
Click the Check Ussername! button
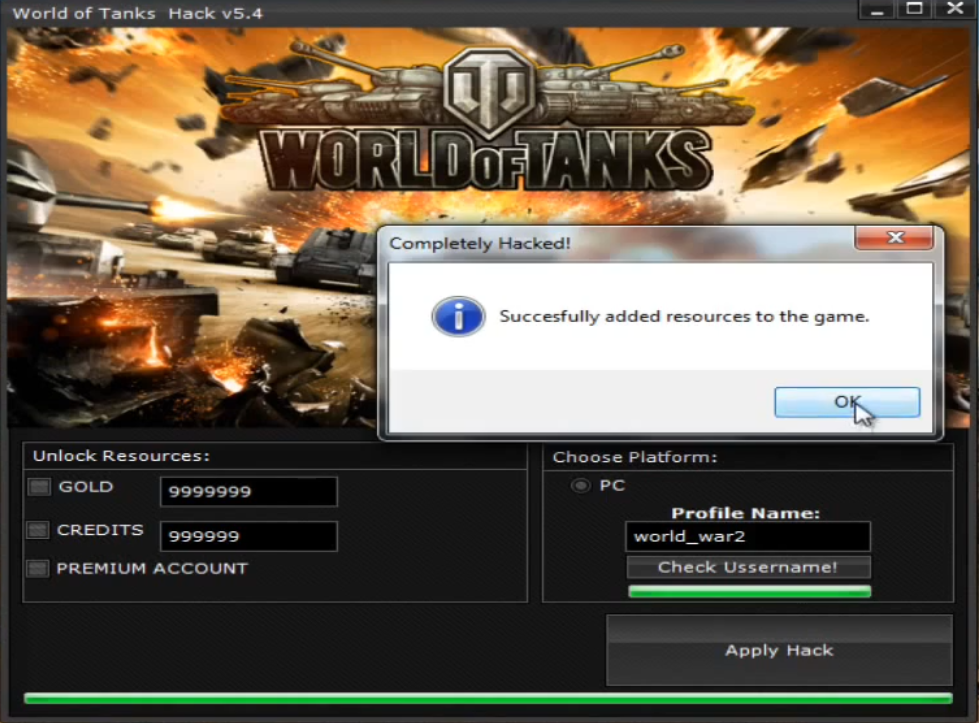[748, 567]
